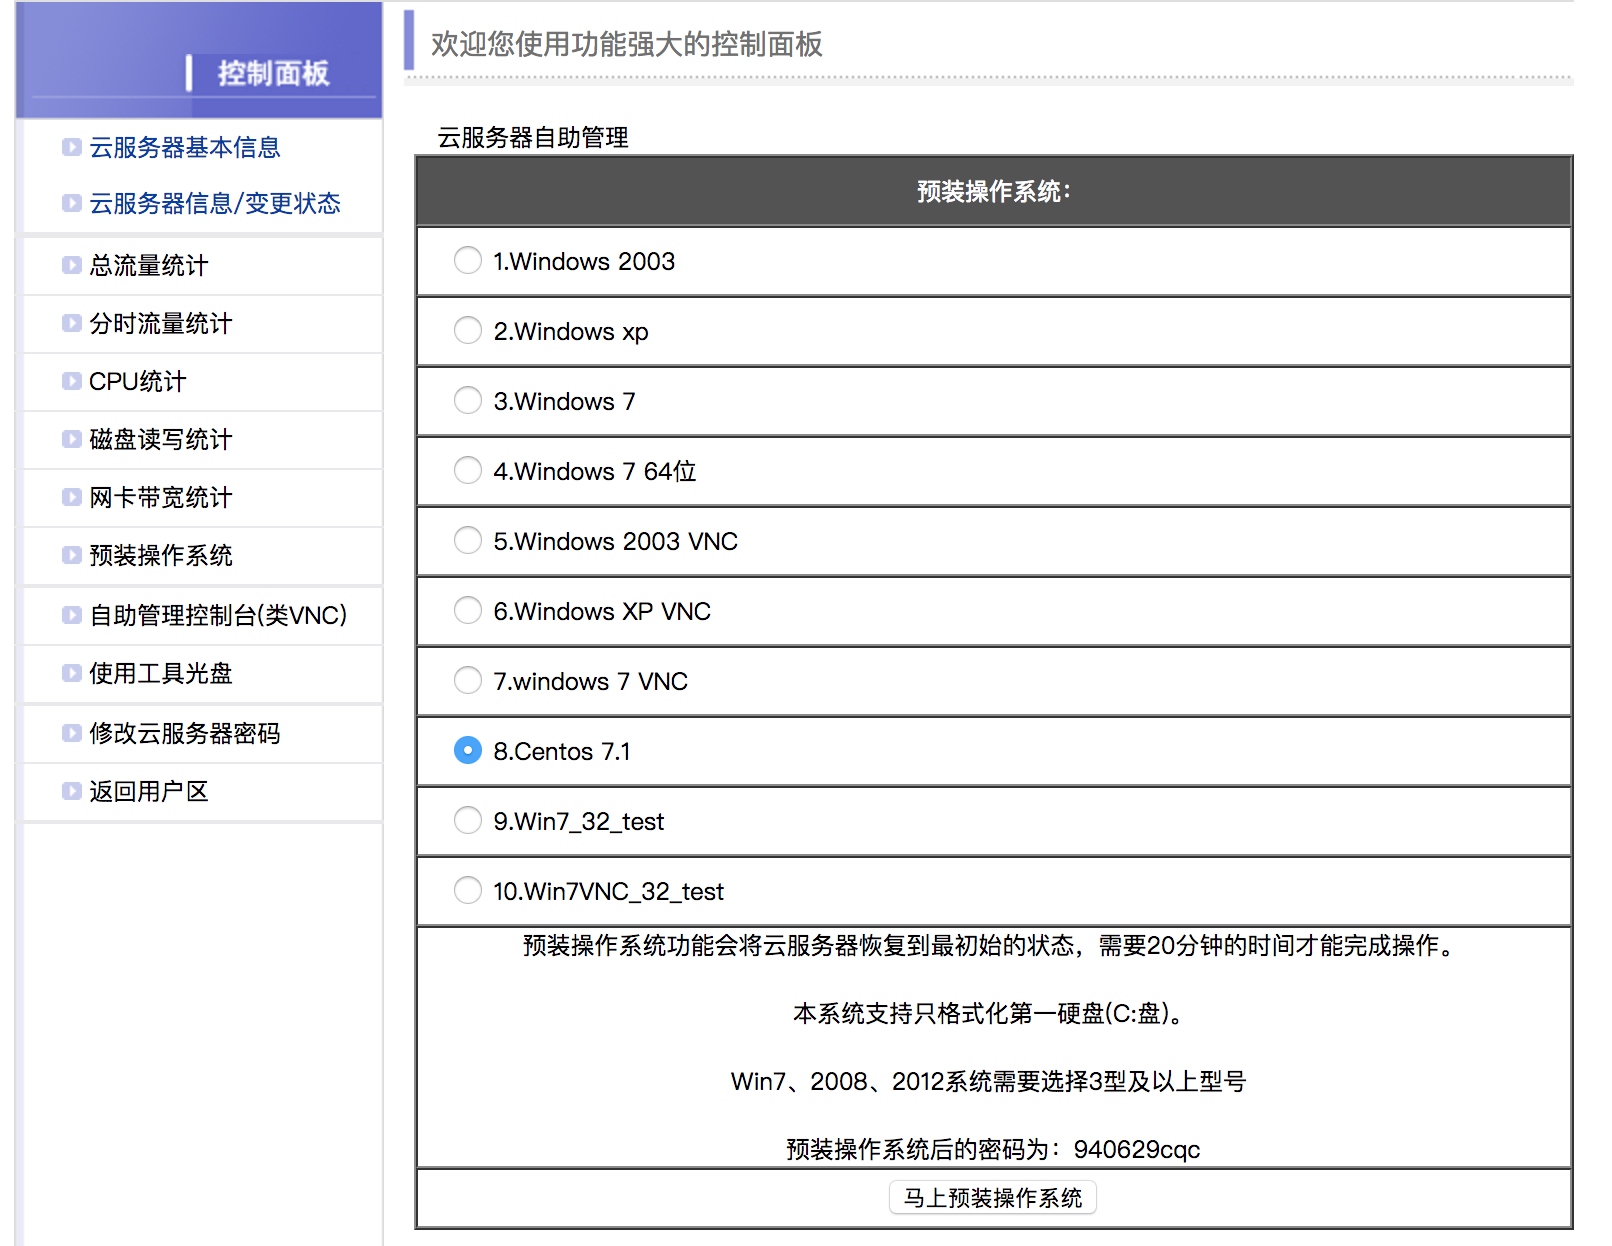
Task: Select the 10.Win7VNC_32_test radio button
Action: point(467,891)
